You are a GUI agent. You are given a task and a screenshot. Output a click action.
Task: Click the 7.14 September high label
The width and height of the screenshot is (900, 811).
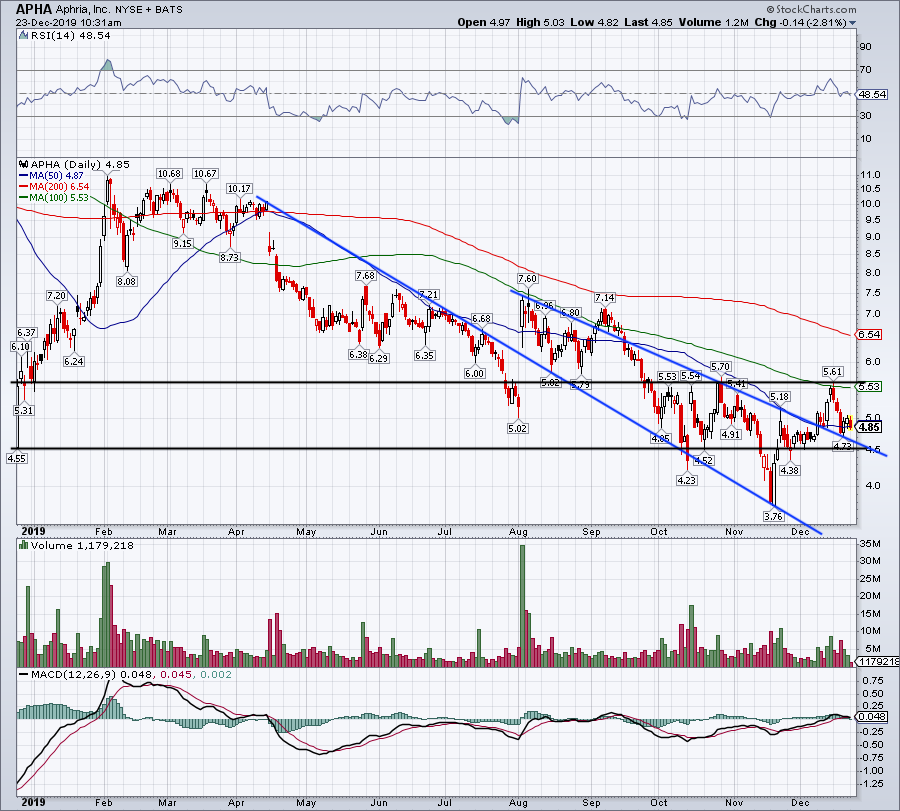click(605, 297)
